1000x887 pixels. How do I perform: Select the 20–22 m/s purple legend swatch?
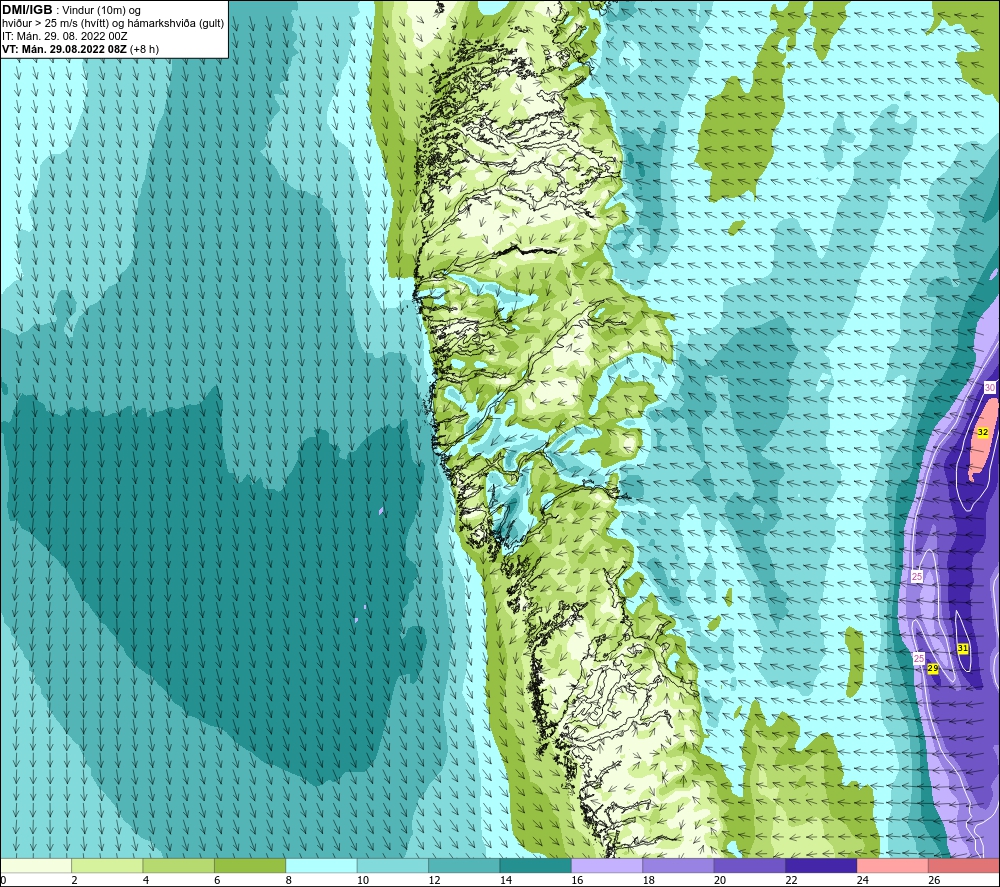pyautogui.click(x=750, y=865)
